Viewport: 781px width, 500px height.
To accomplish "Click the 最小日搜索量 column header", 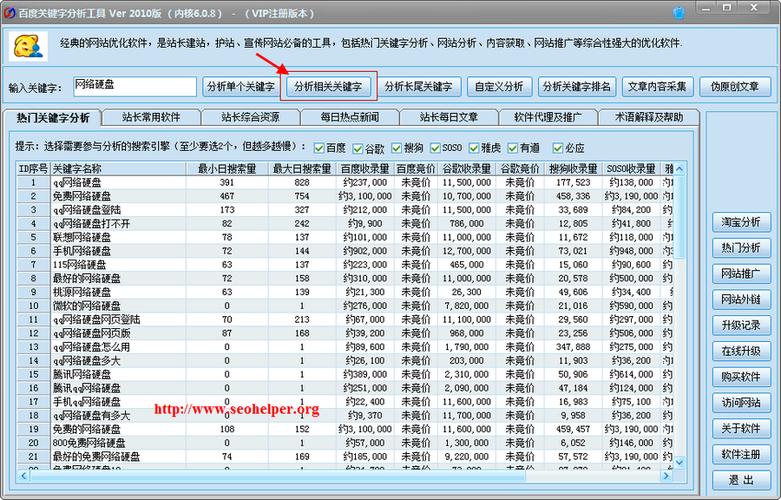I will click(x=227, y=169).
